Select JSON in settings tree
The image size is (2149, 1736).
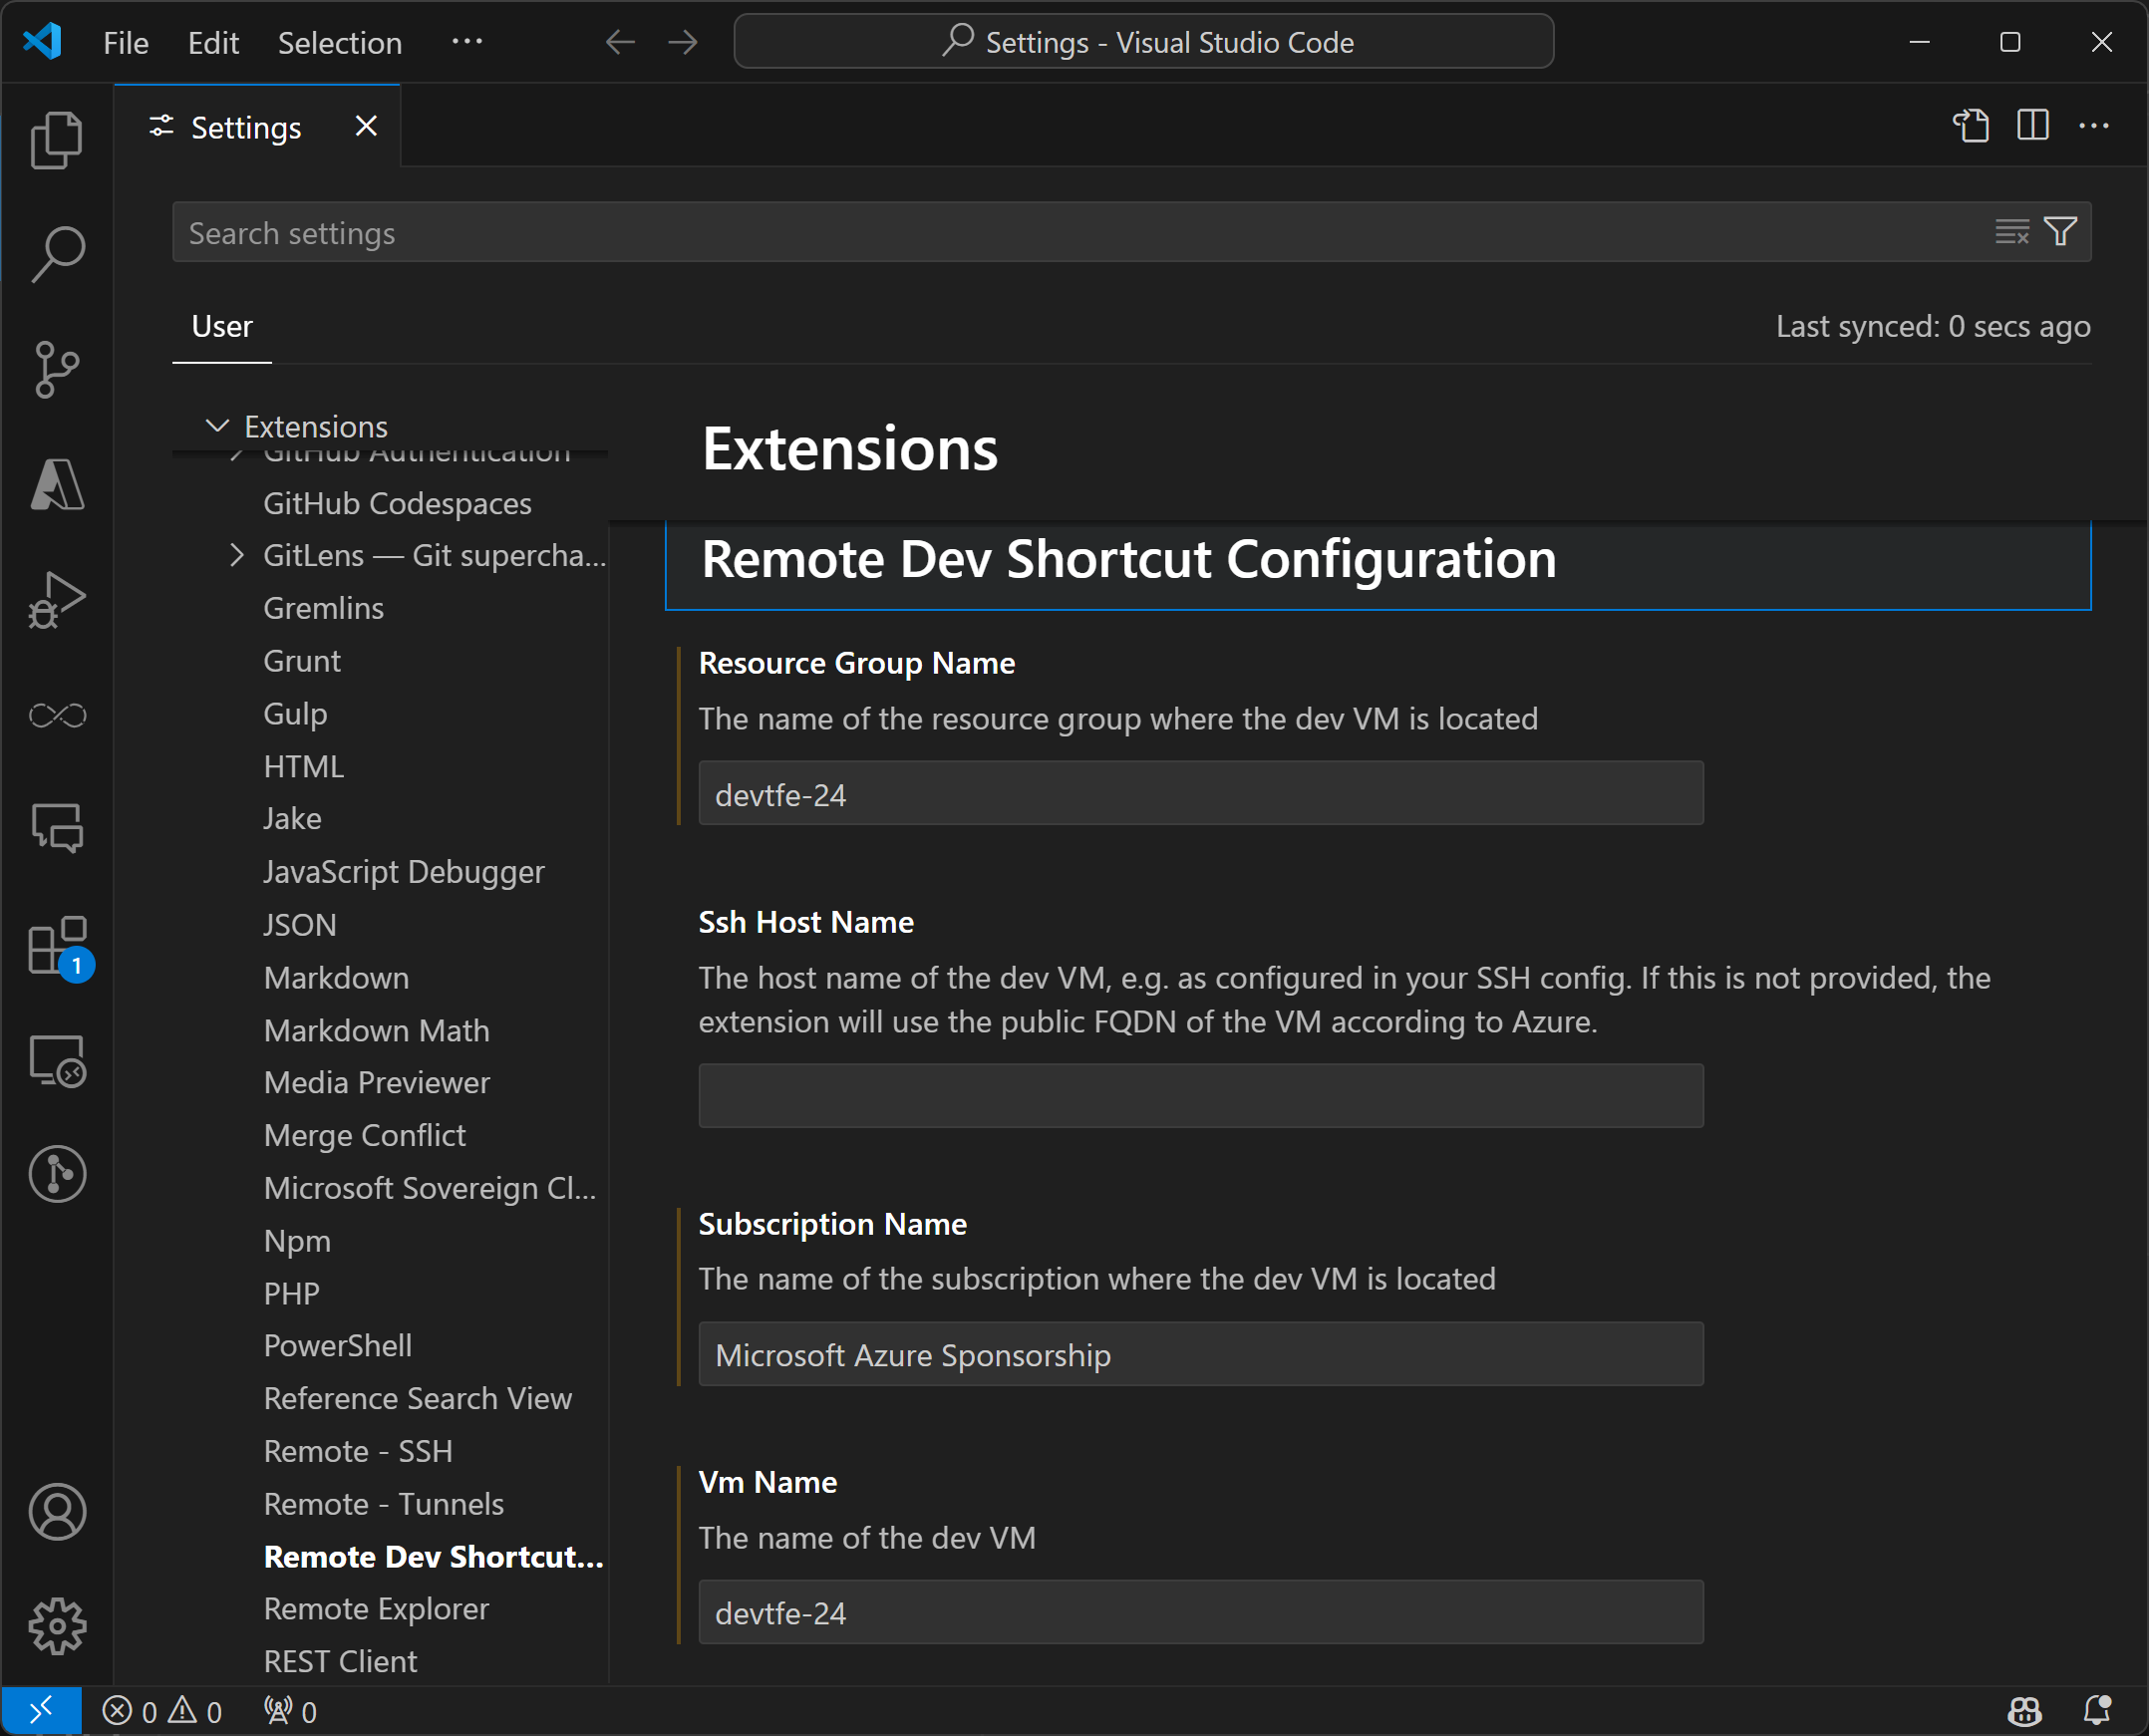[x=299, y=925]
